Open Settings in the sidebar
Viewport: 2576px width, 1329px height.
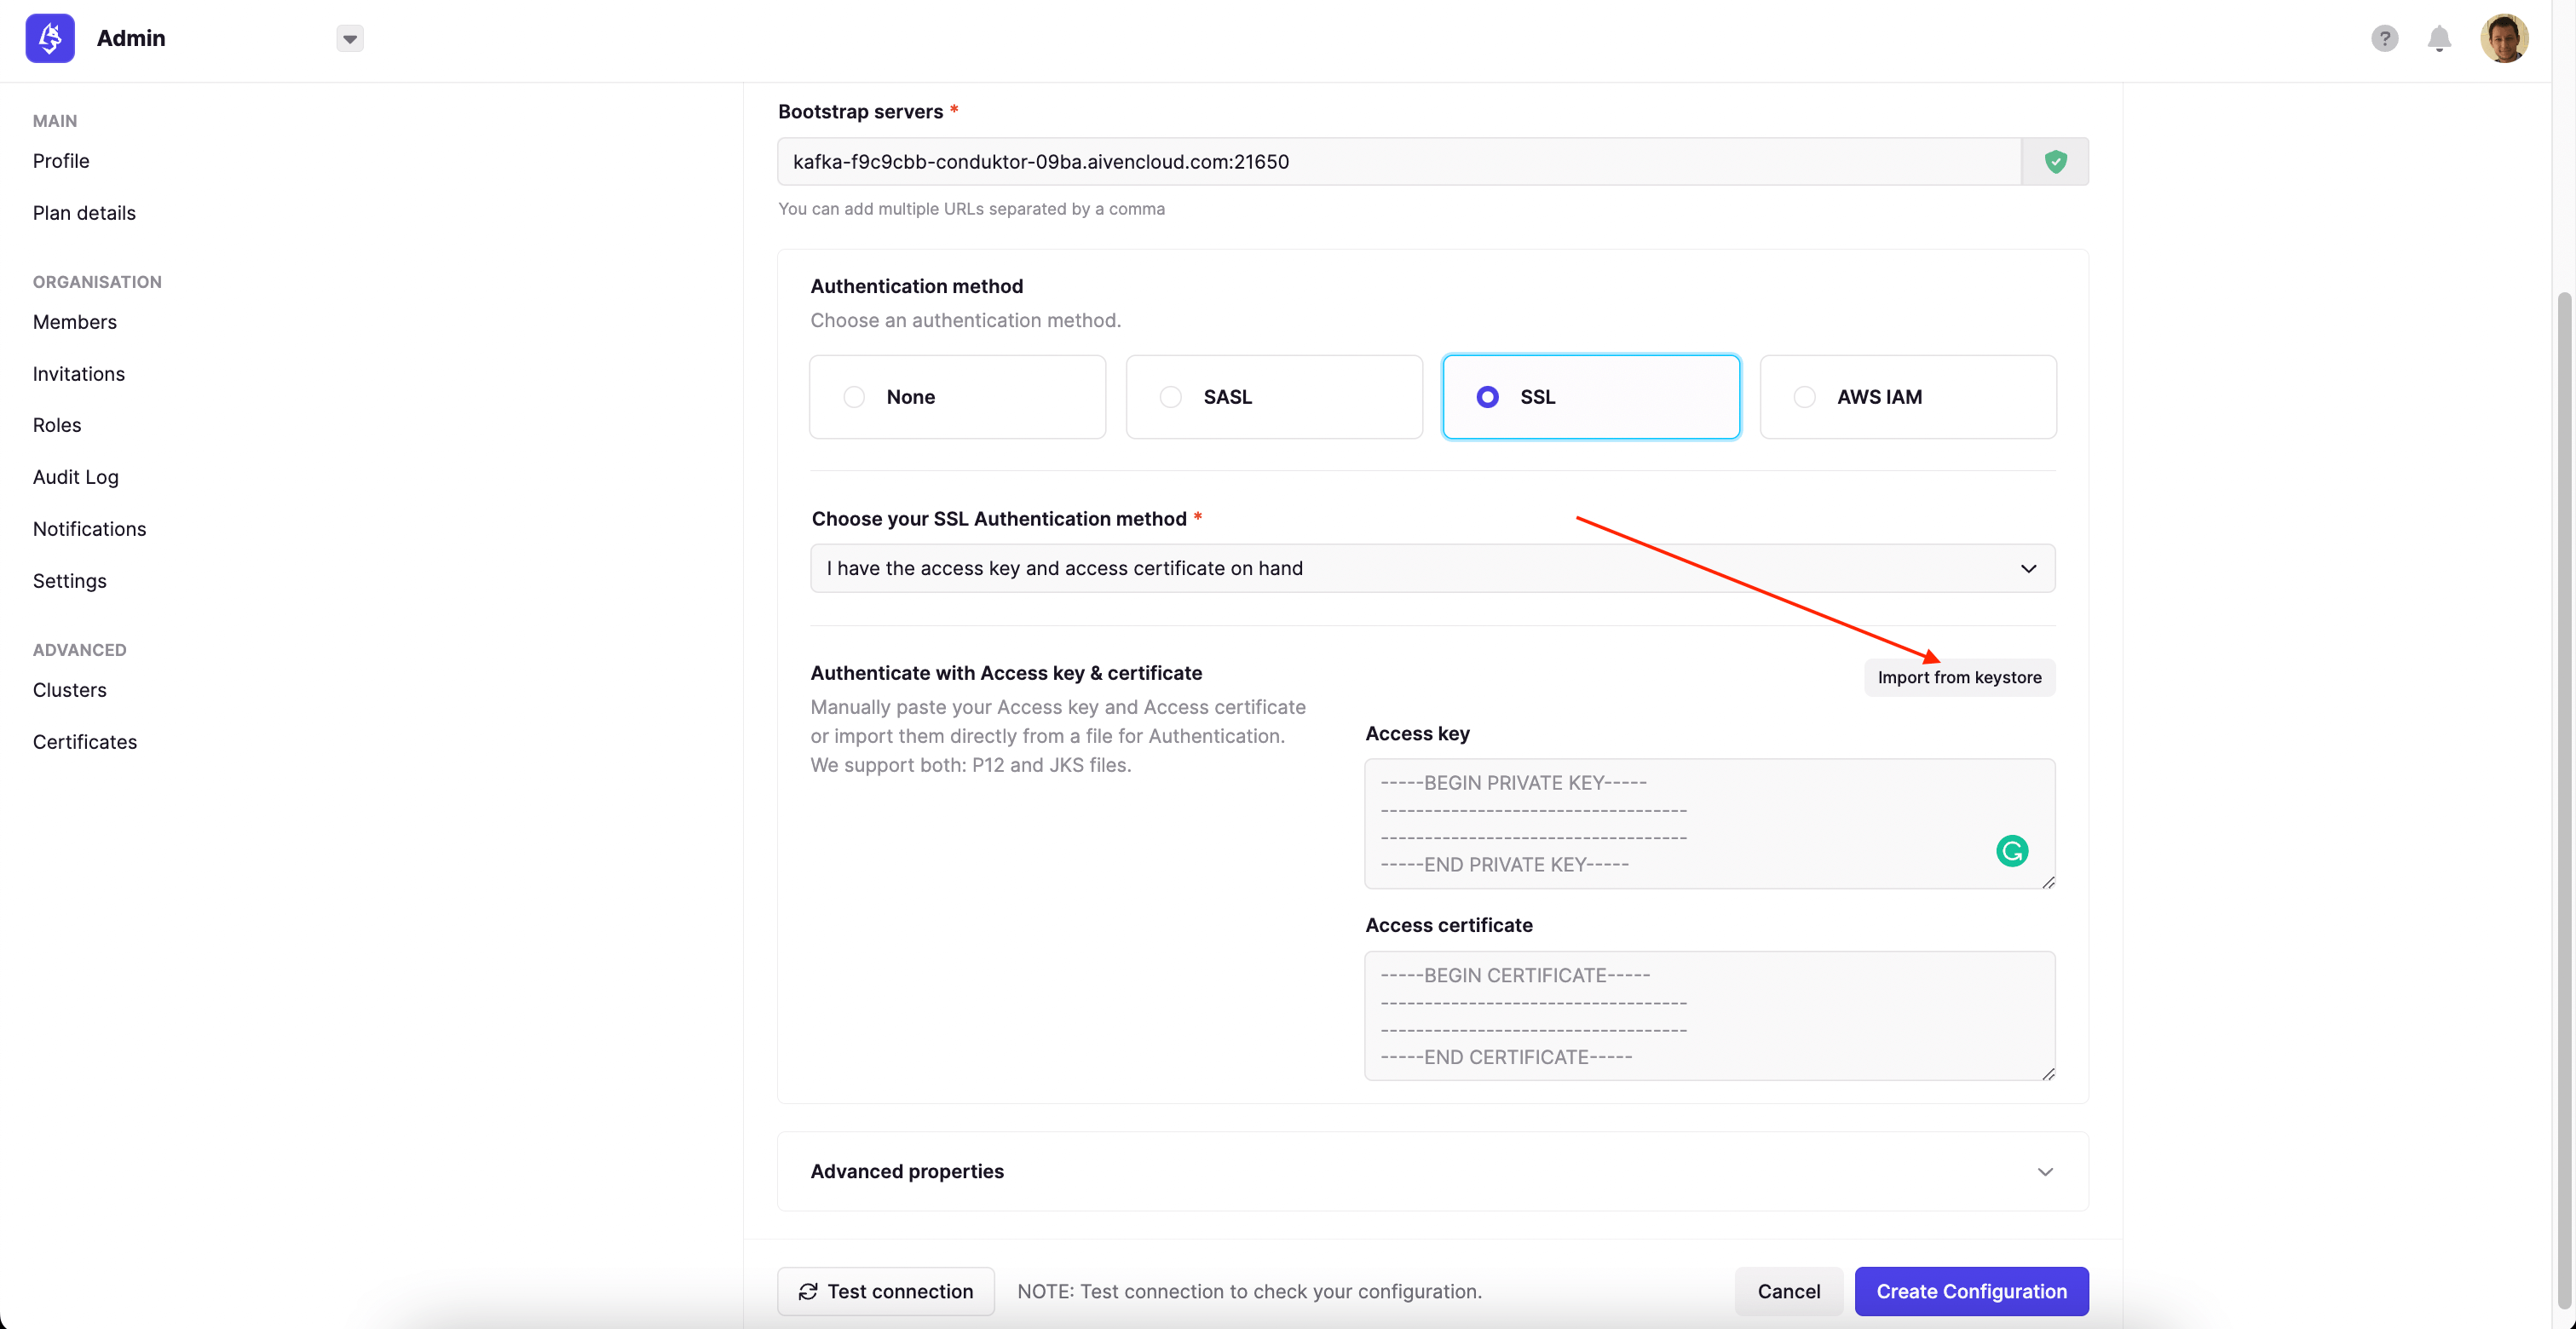click(70, 581)
